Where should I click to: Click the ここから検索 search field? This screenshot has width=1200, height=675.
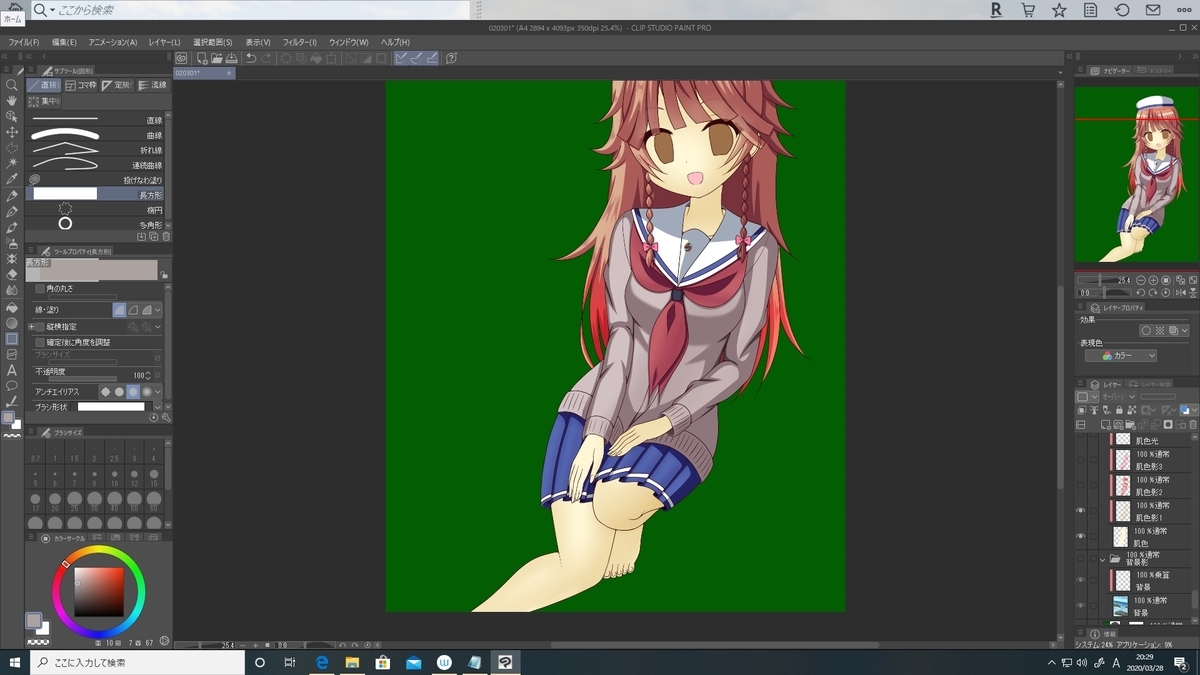tap(250, 10)
